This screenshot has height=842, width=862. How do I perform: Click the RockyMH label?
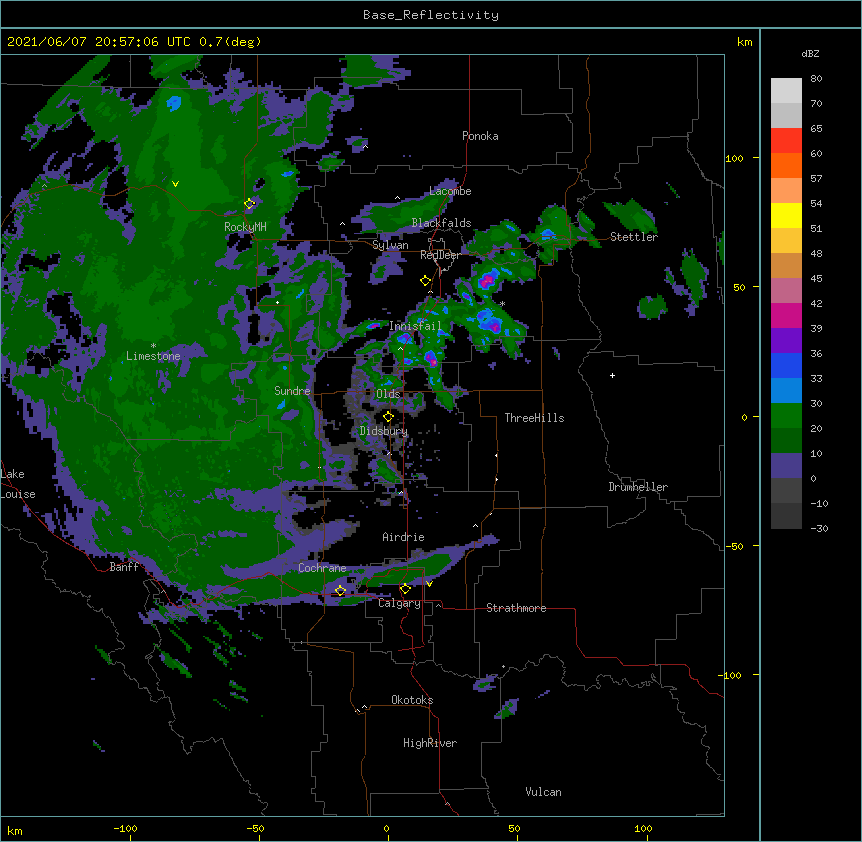(245, 227)
